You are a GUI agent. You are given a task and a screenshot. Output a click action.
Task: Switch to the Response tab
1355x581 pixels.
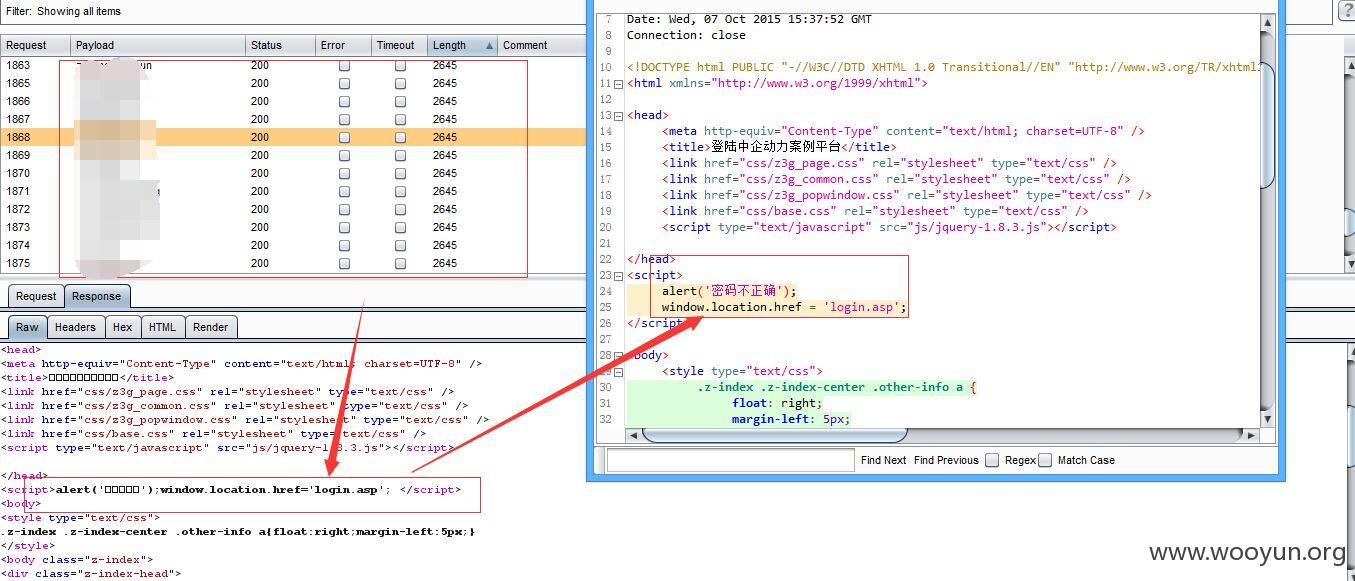click(x=96, y=296)
